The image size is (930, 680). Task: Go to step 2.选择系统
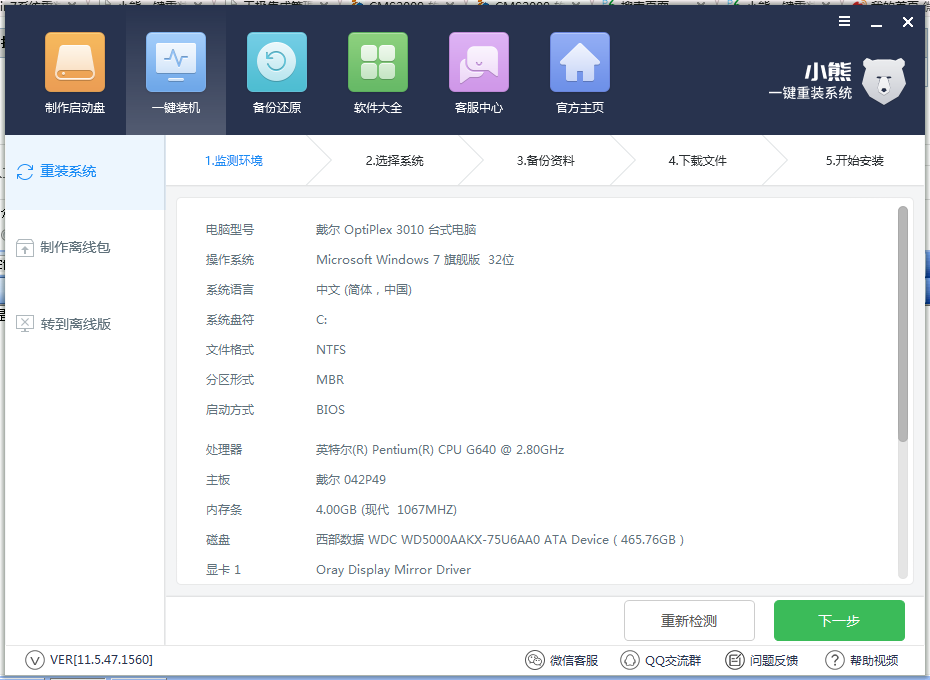click(x=394, y=161)
